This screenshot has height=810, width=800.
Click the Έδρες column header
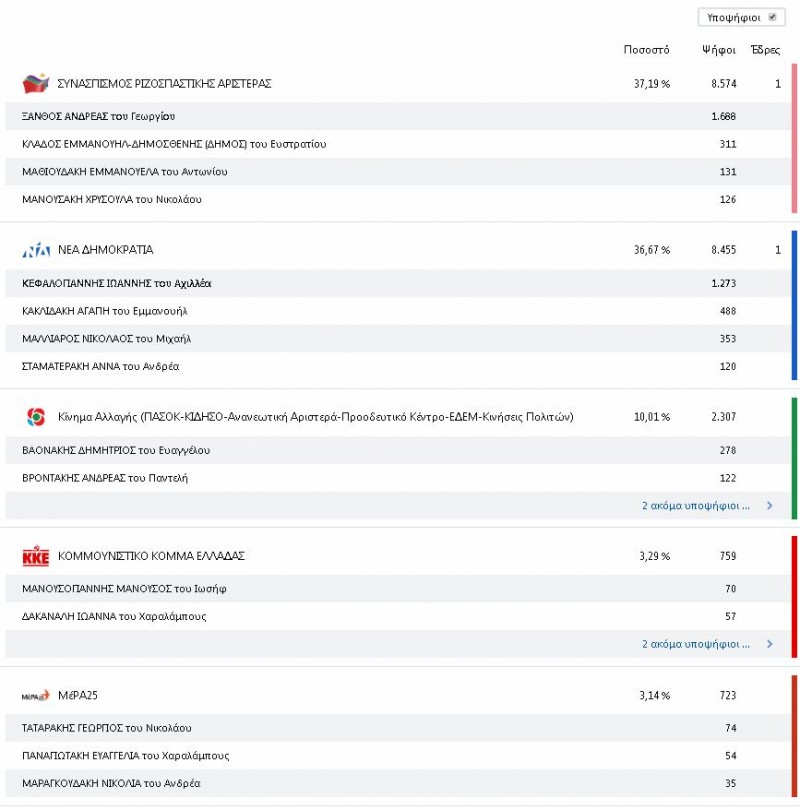tap(765, 50)
